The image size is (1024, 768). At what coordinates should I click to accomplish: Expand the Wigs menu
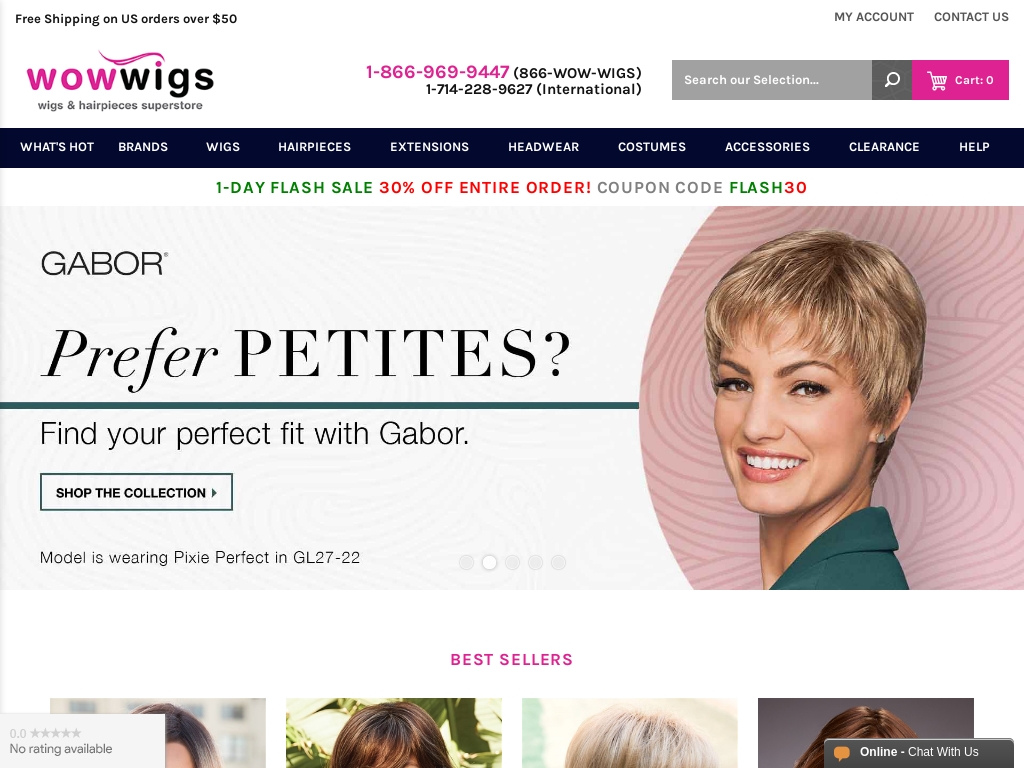pos(223,147)
